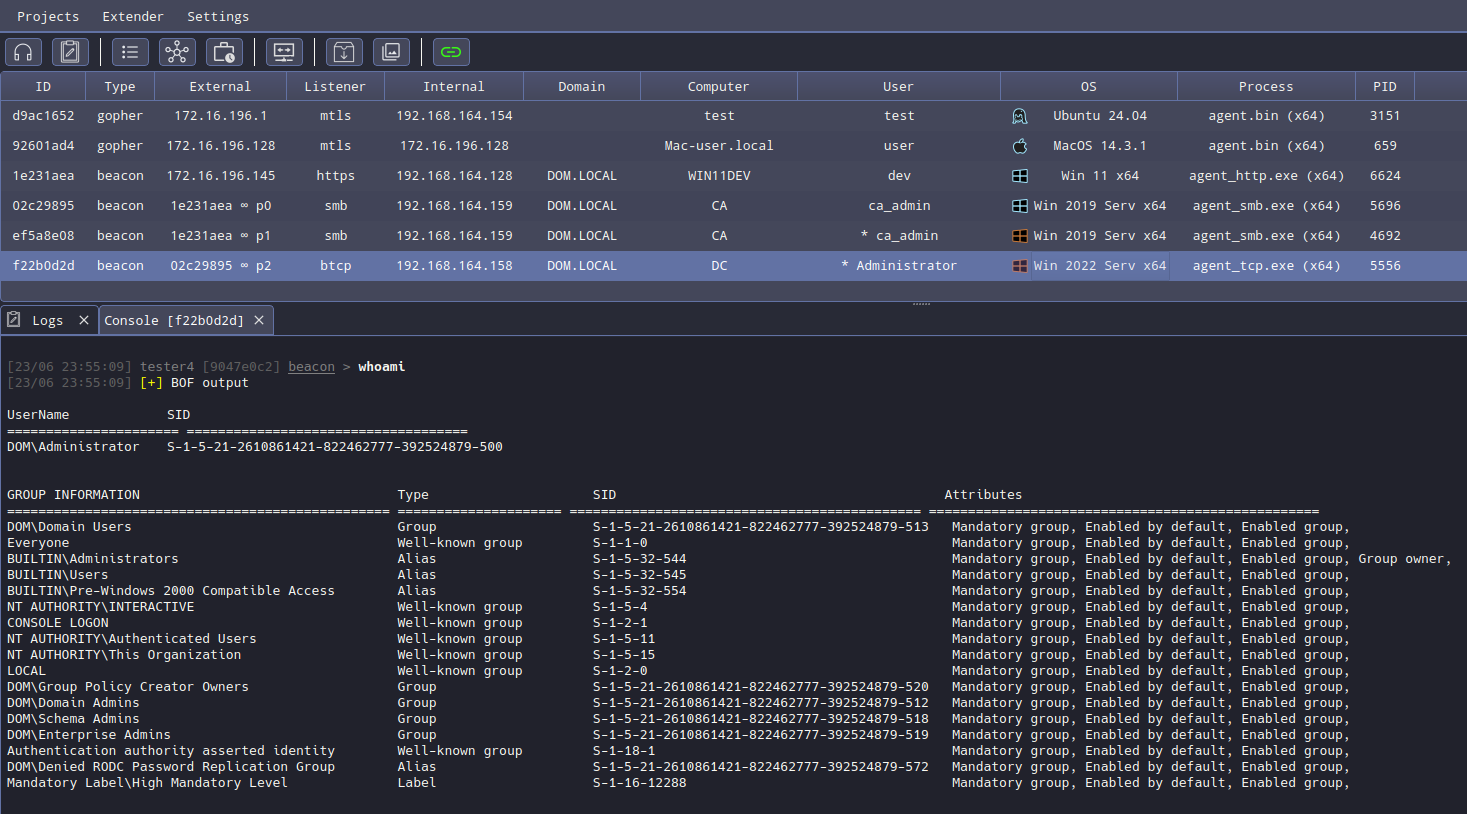Open the Logs clipboard toolbar icon
The width and height of the screenshot is (1467, 814).
pos(70,52)
